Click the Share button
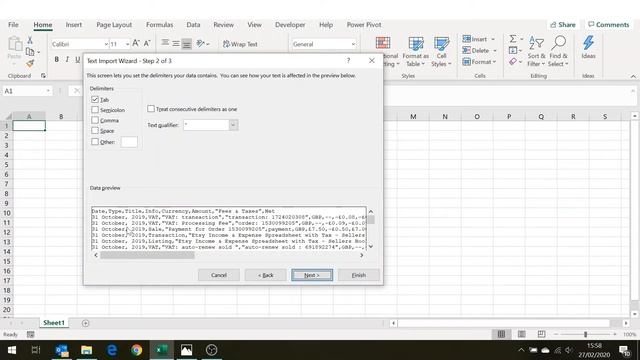The width and height of the screenshot is (640, 360). (563, 24)
